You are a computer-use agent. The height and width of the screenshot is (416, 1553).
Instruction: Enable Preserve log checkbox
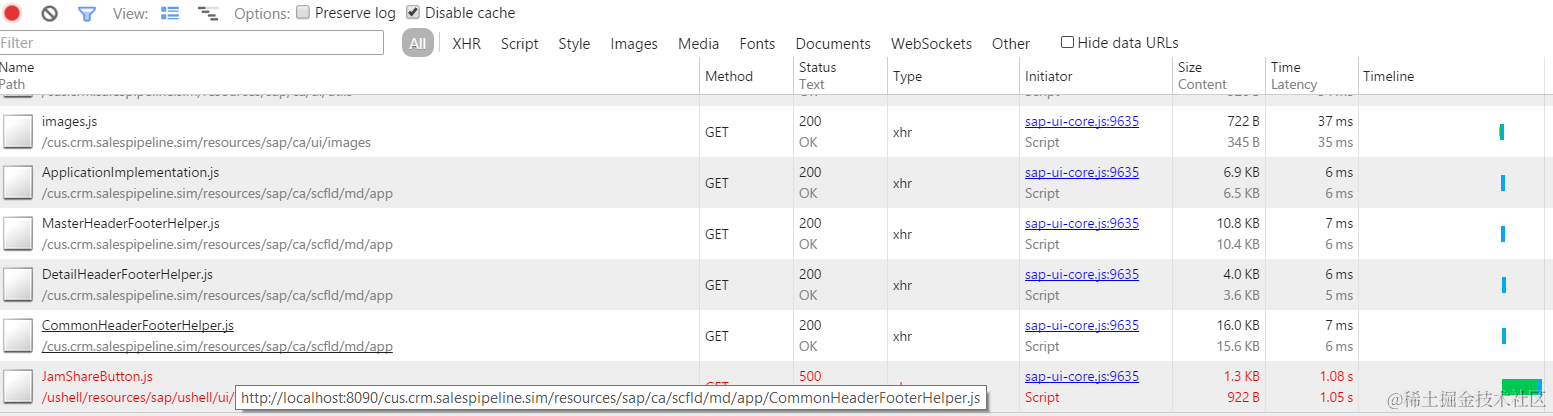(x=303, y=13)
